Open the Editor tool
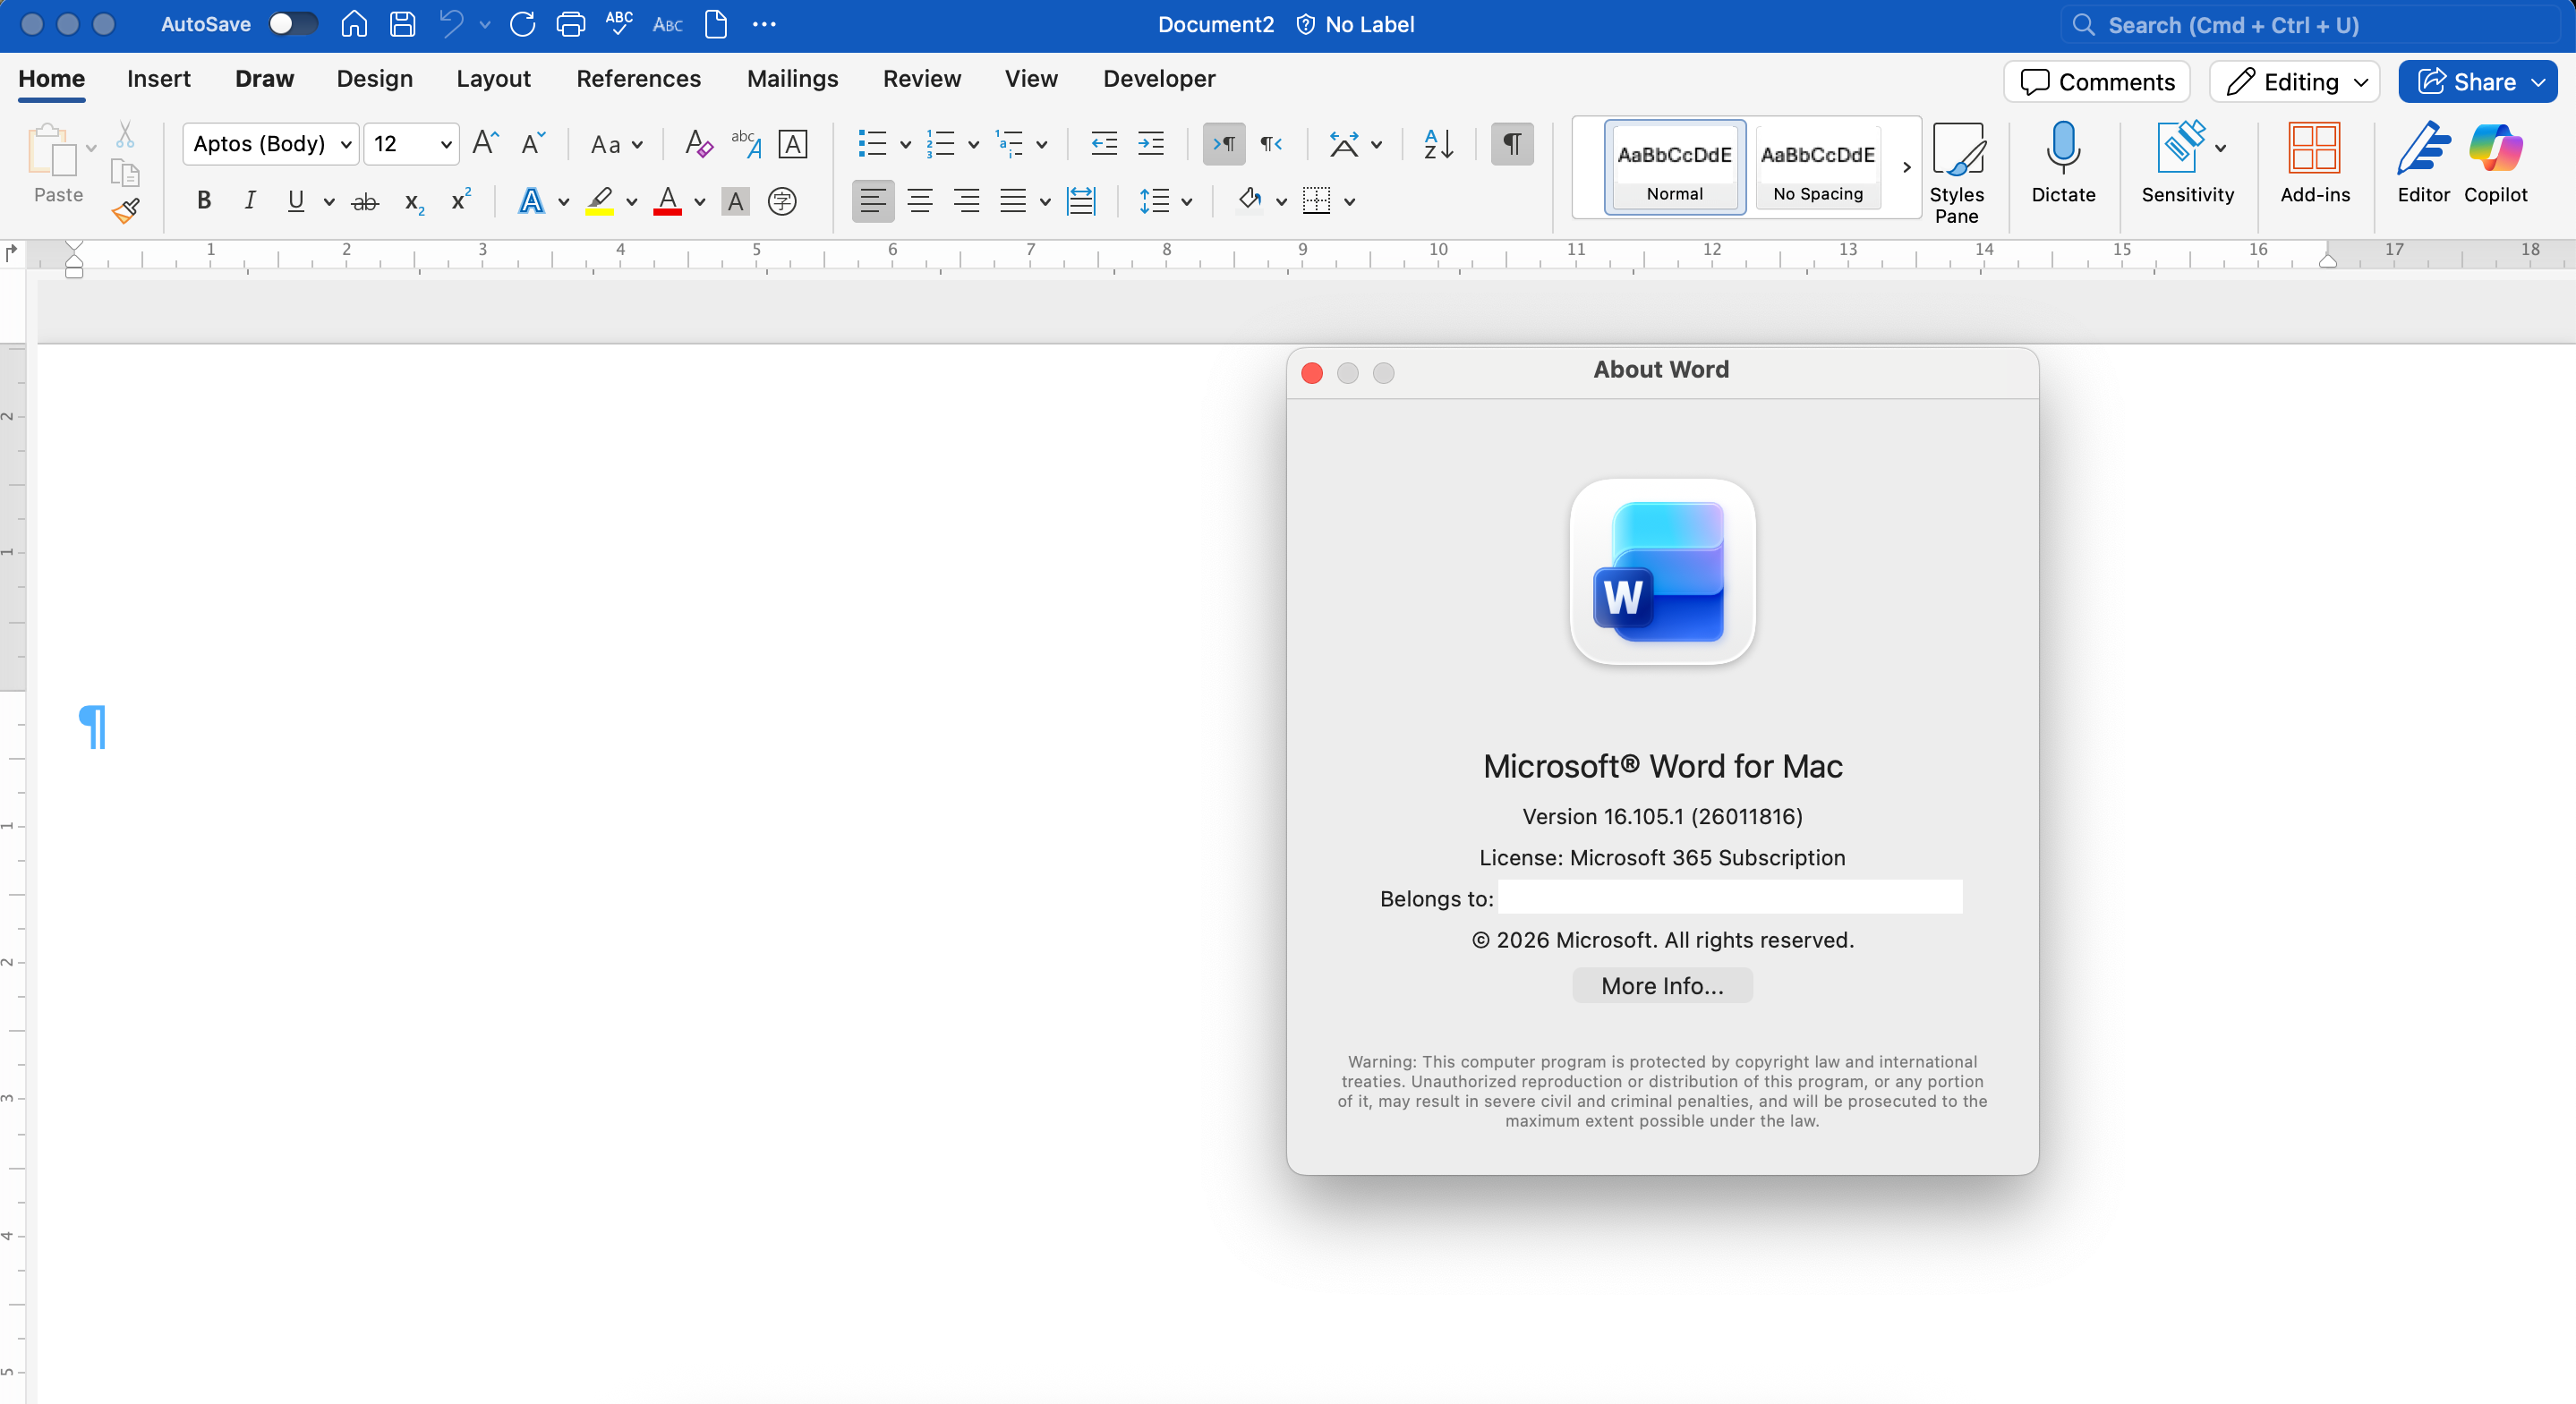 click(x=2423, y=165)
